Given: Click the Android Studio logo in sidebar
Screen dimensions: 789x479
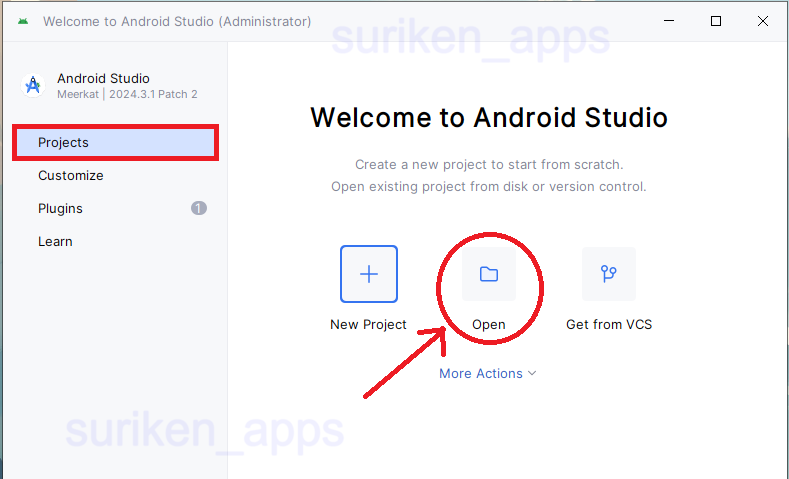Looking at the screenshot, I should coord(33,86).
